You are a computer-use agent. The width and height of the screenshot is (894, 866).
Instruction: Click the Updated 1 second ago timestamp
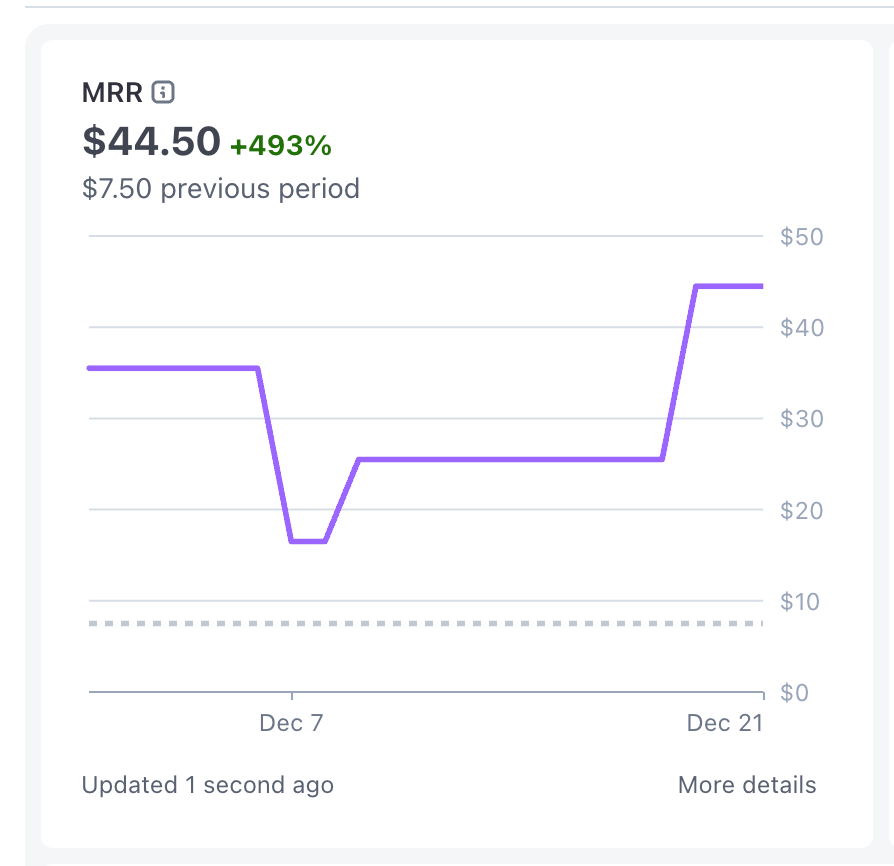click(x=208, y=785)
